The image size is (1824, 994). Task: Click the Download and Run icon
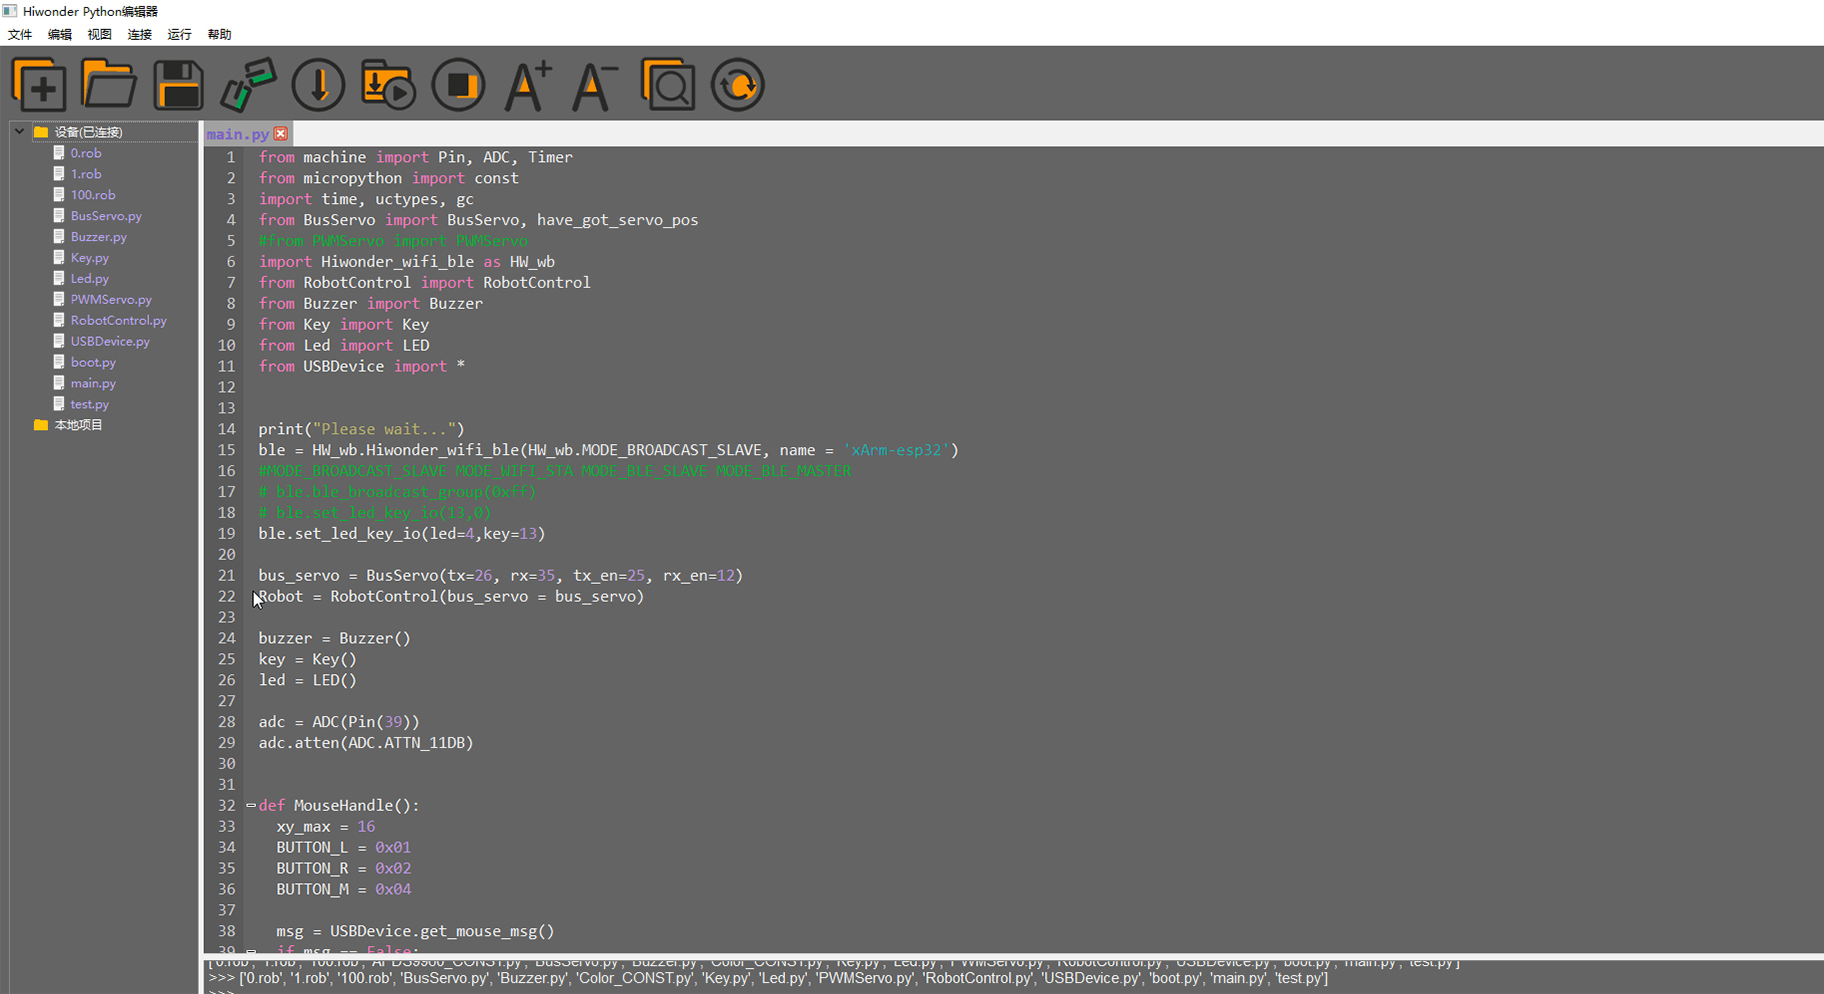click(x=388, y=85)
